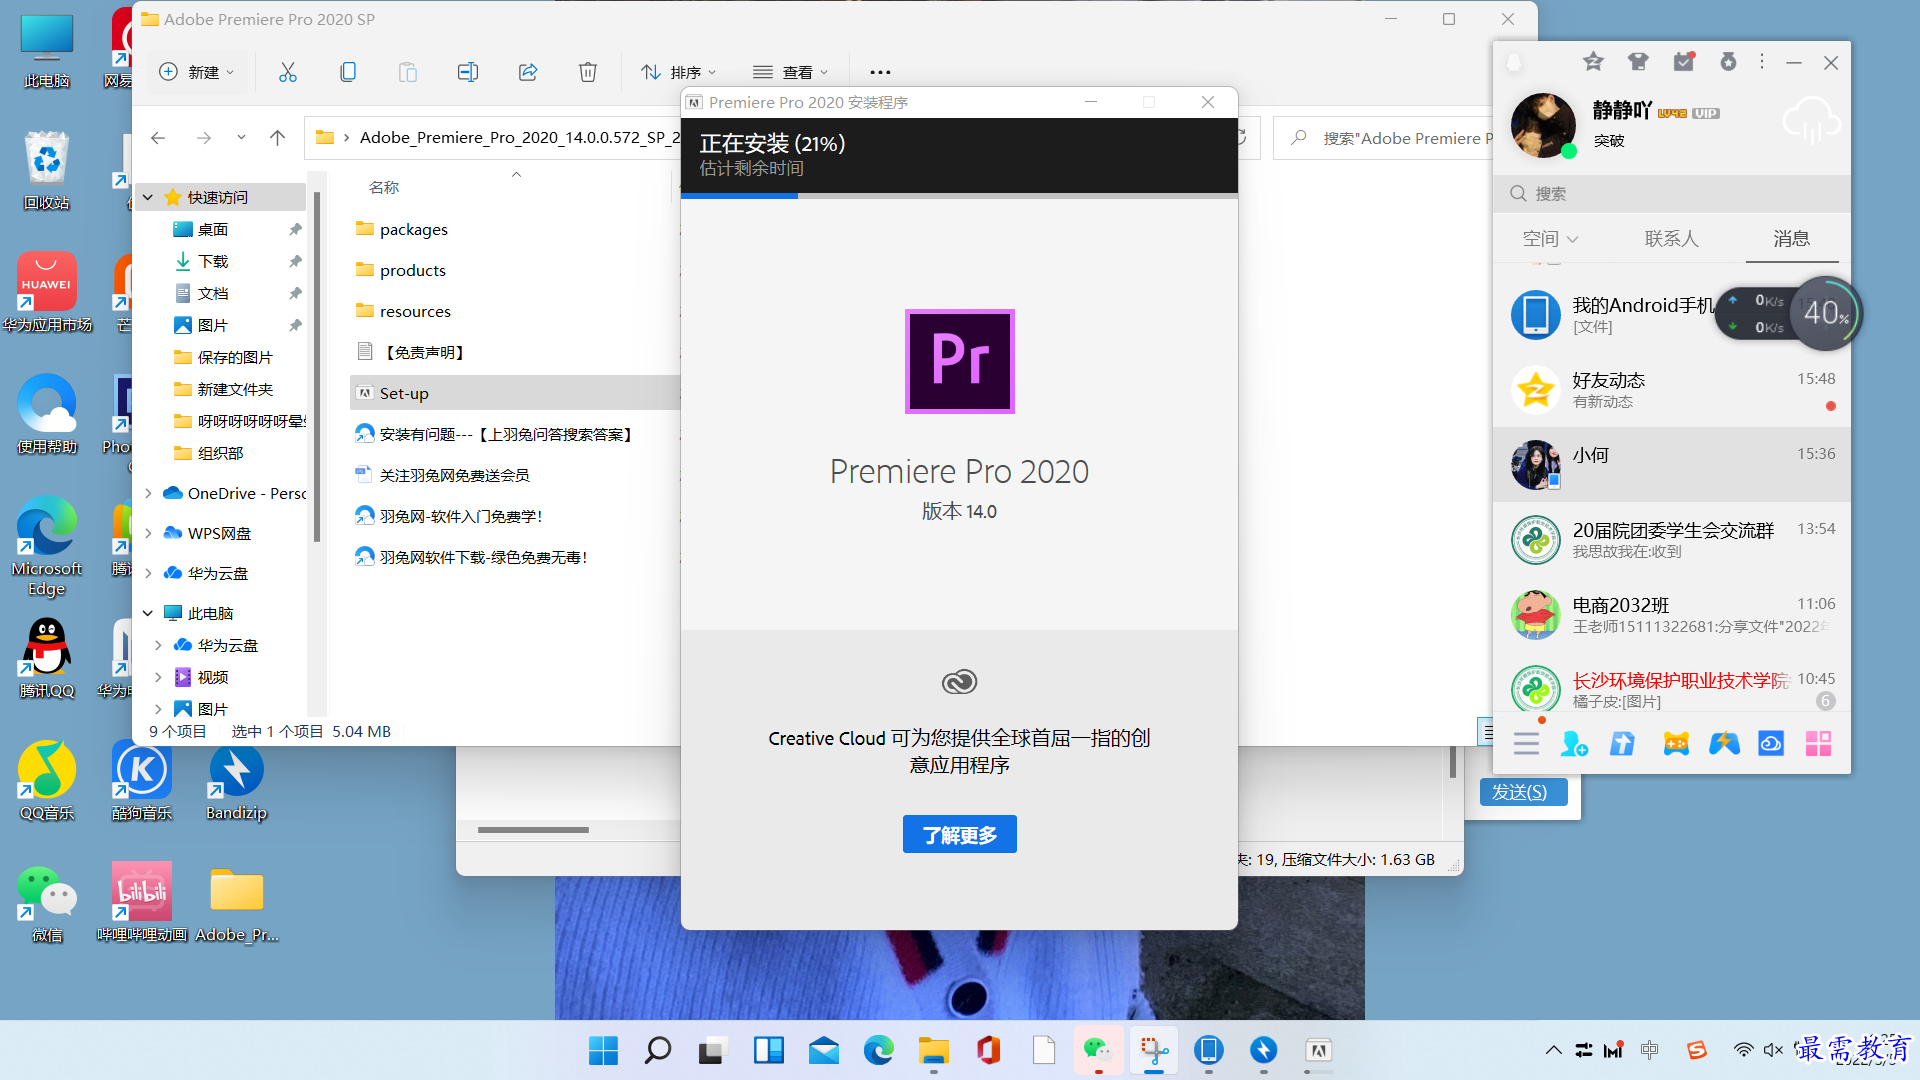Select products folder
The image size is (1920, 1080).
tap(412, 270)
